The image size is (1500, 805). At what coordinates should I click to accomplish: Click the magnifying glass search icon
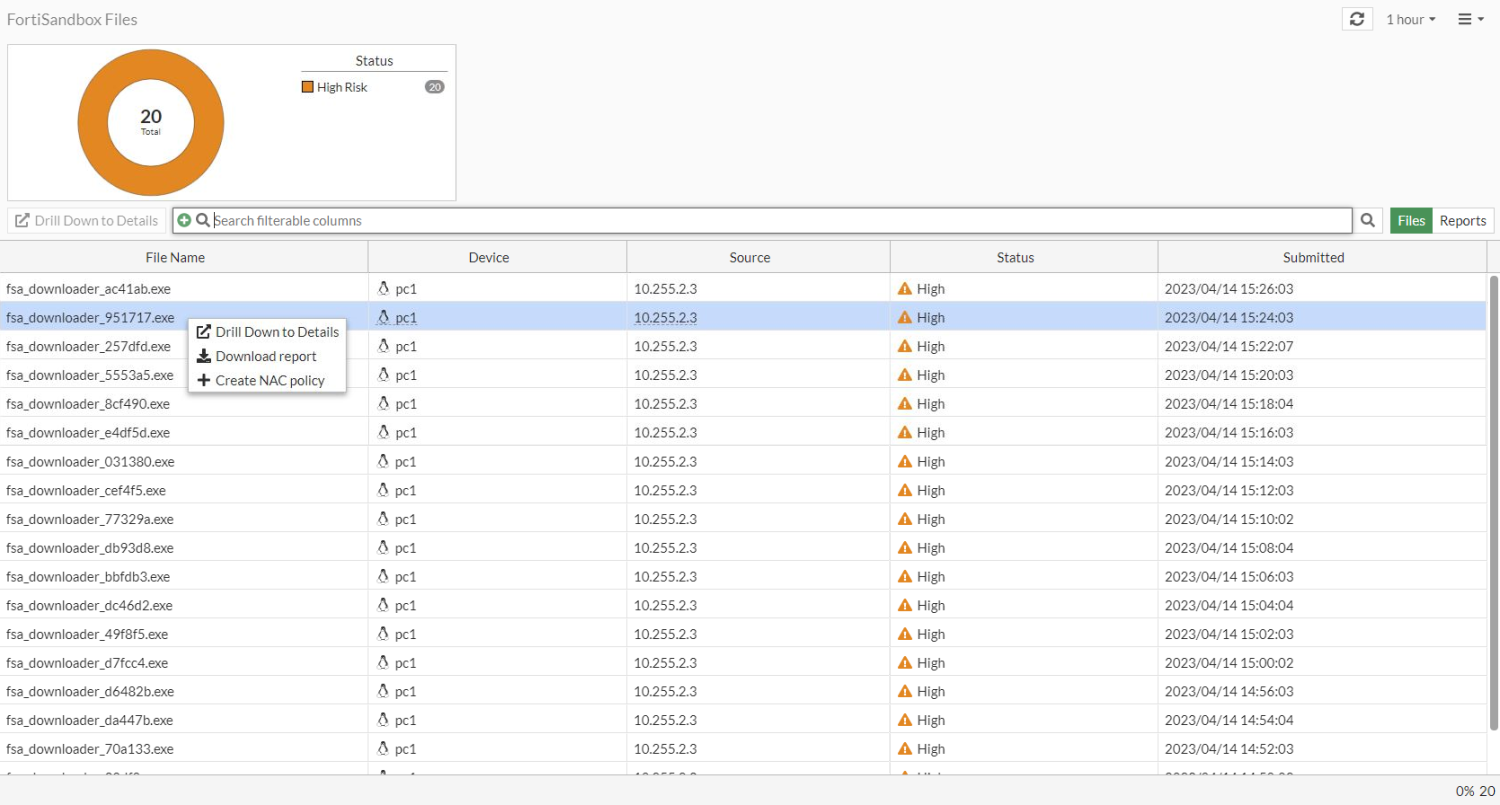[x=1367, y=220]
